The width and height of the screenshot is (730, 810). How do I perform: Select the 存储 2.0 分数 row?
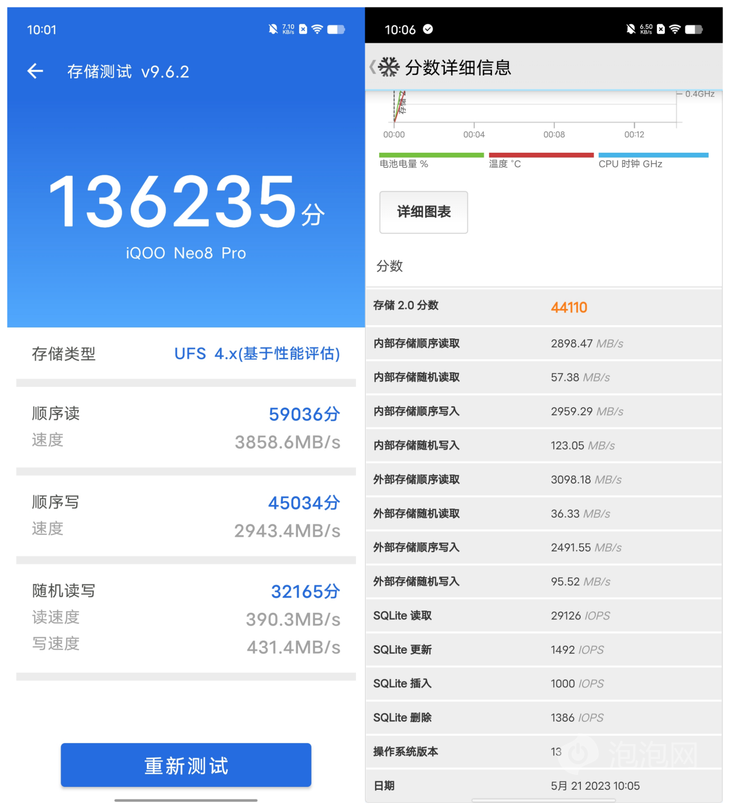point(544,307)
